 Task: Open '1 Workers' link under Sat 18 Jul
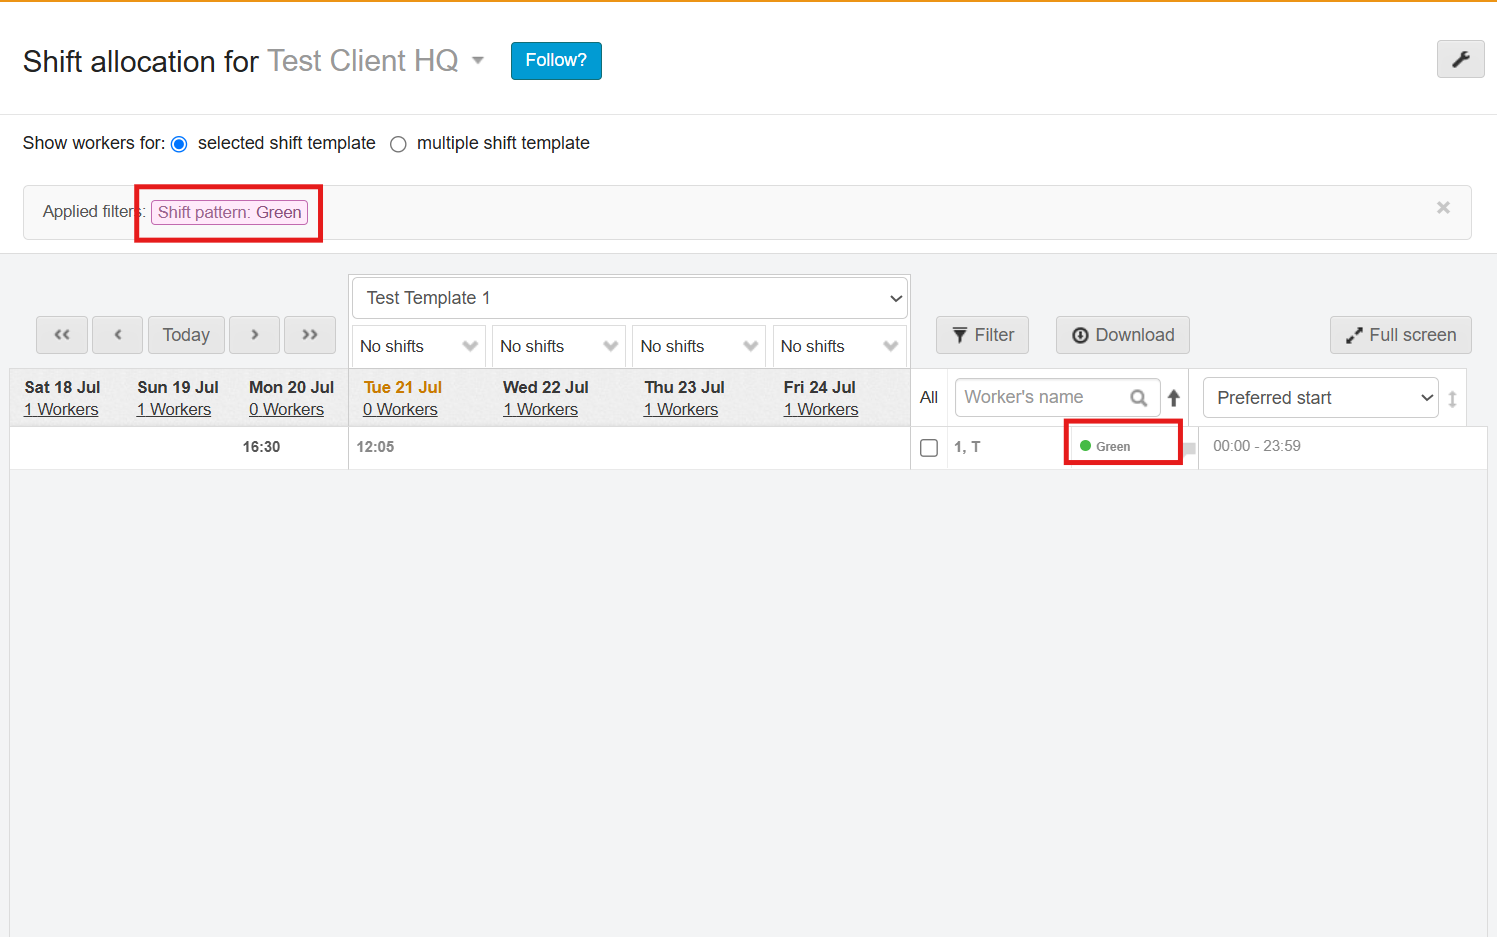click(x=61, y=410)
